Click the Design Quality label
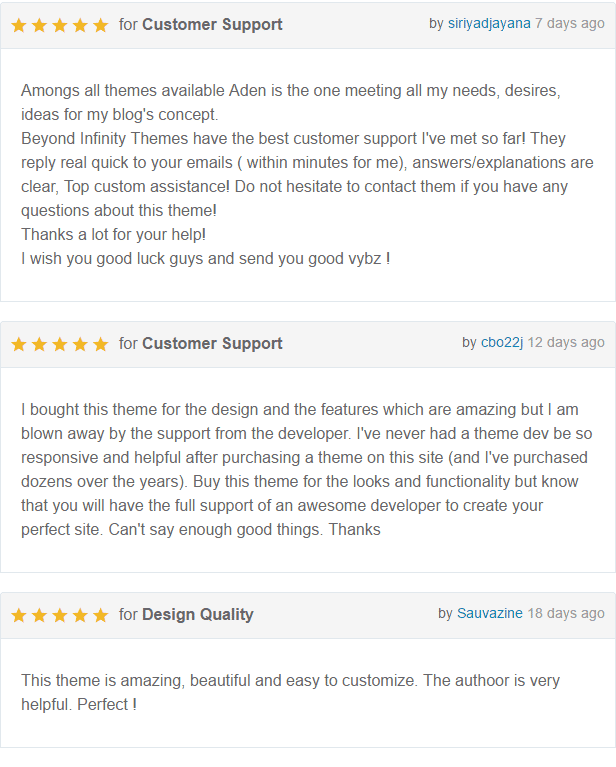This screenshot has width=616, height=767. tap(197, 614)
